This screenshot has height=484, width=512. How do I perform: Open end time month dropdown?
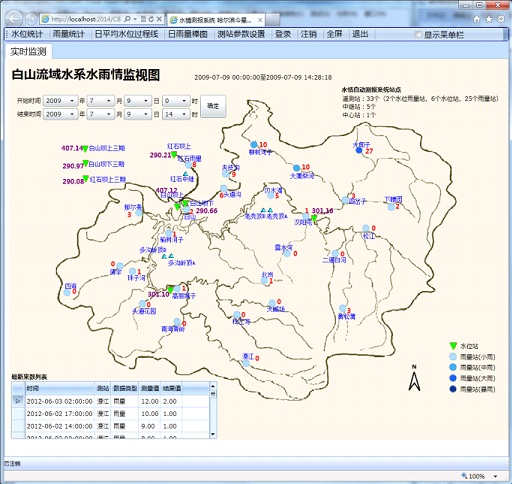100,114
